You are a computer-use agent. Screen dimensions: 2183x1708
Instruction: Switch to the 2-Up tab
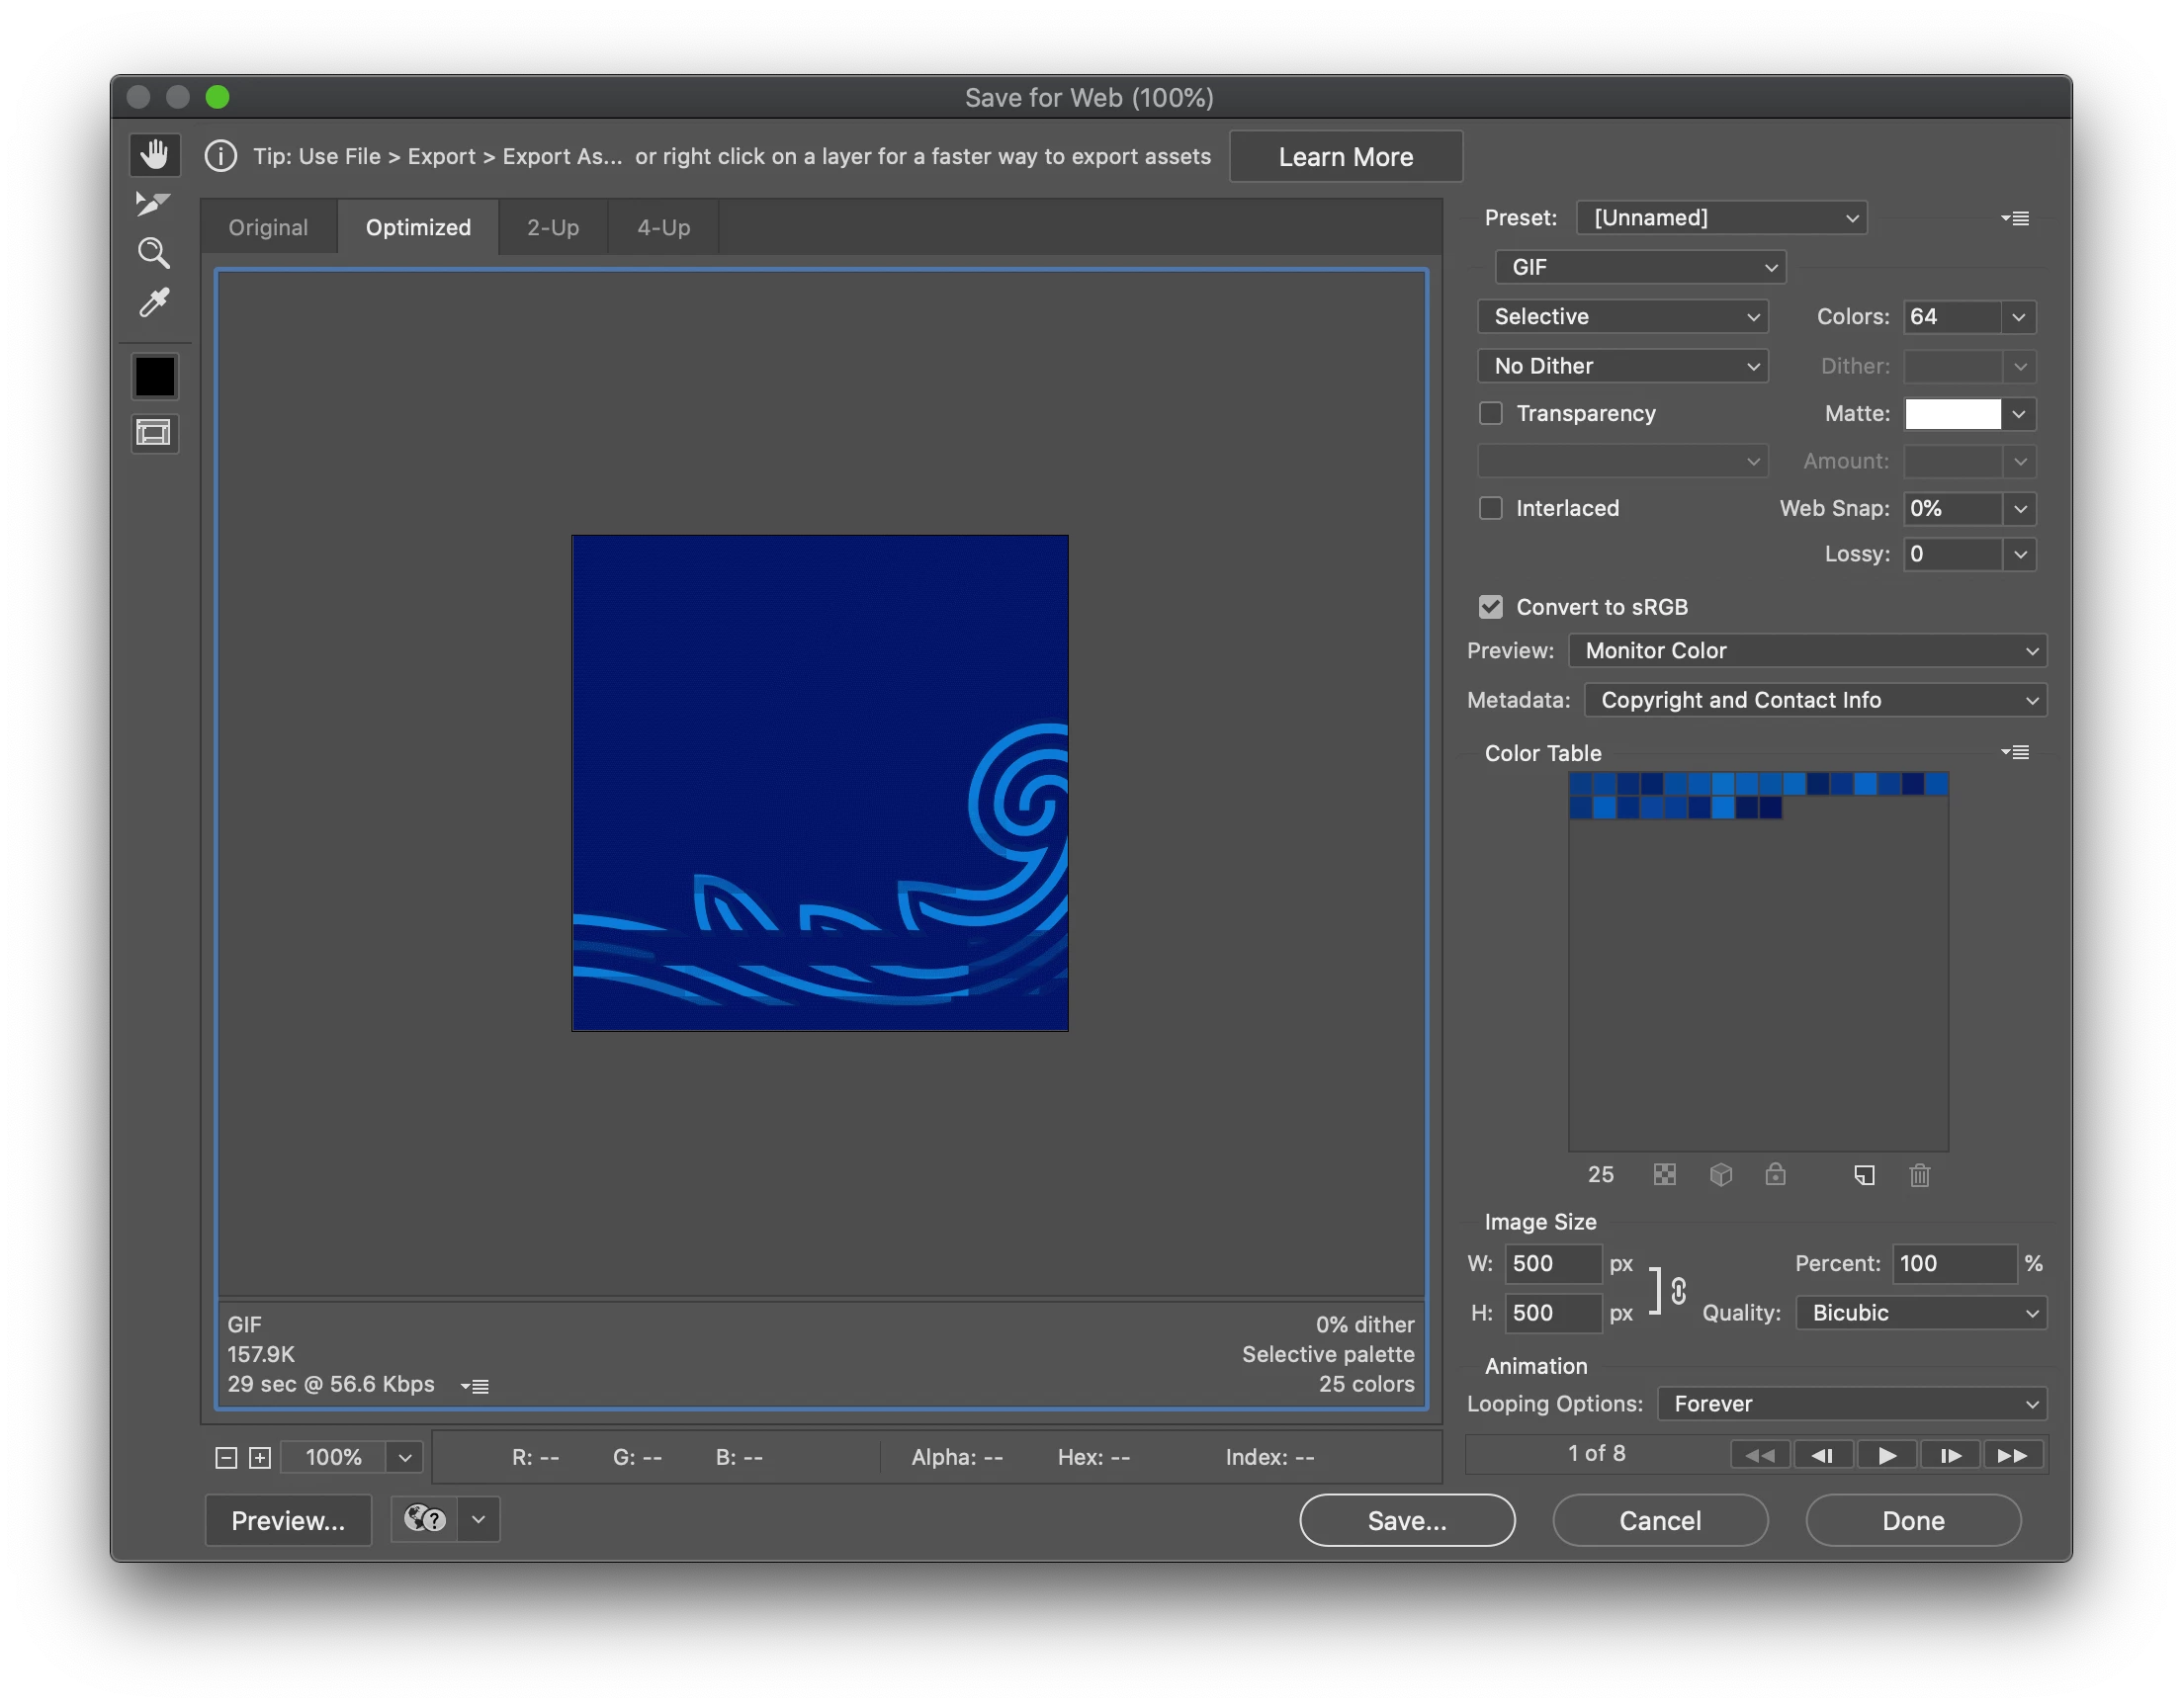click(x=553, y=228)
